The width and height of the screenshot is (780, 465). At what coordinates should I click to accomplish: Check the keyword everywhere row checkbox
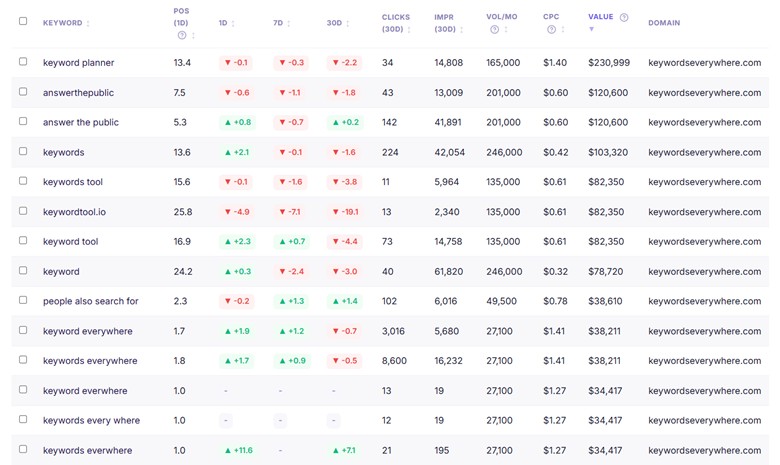(x=23, y=330)
